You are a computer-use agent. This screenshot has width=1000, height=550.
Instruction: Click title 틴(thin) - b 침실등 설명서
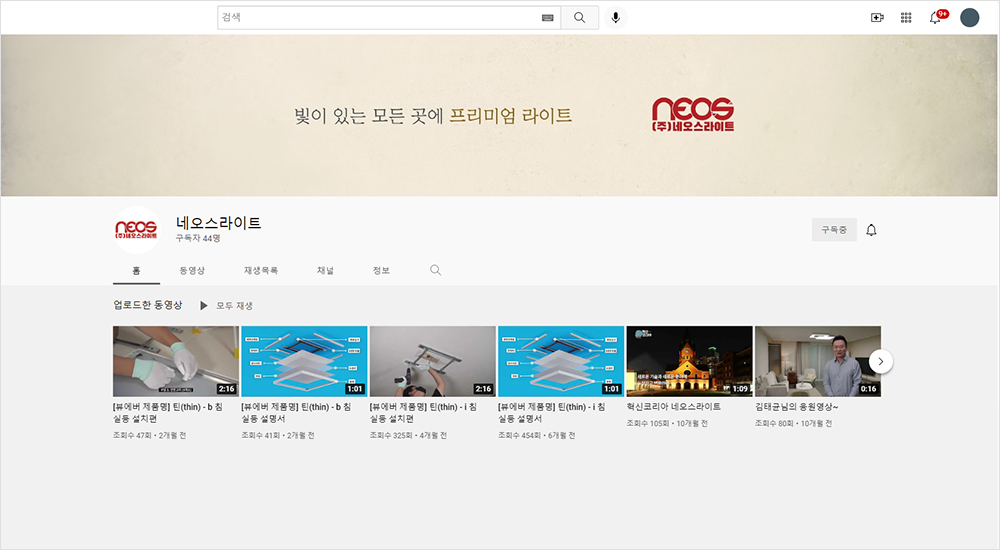[296, 413]
